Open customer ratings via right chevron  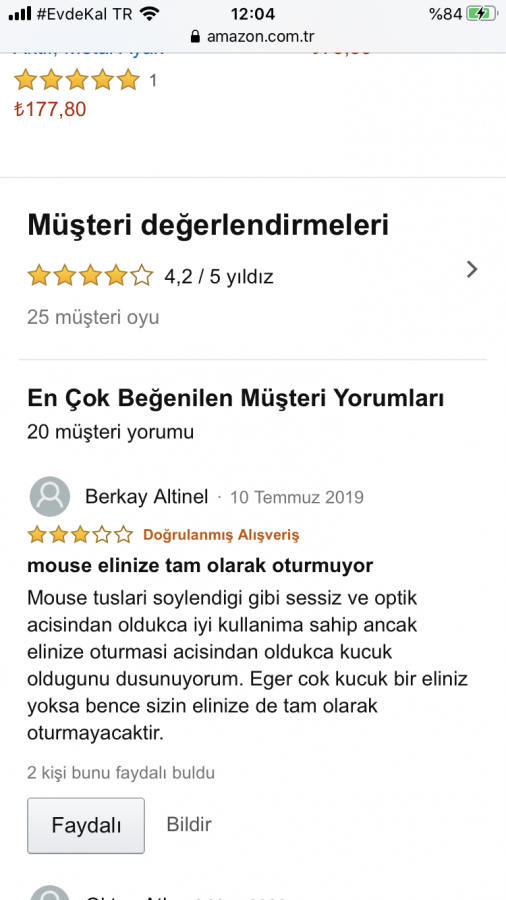pyautogui.click(x=472, y=269)
